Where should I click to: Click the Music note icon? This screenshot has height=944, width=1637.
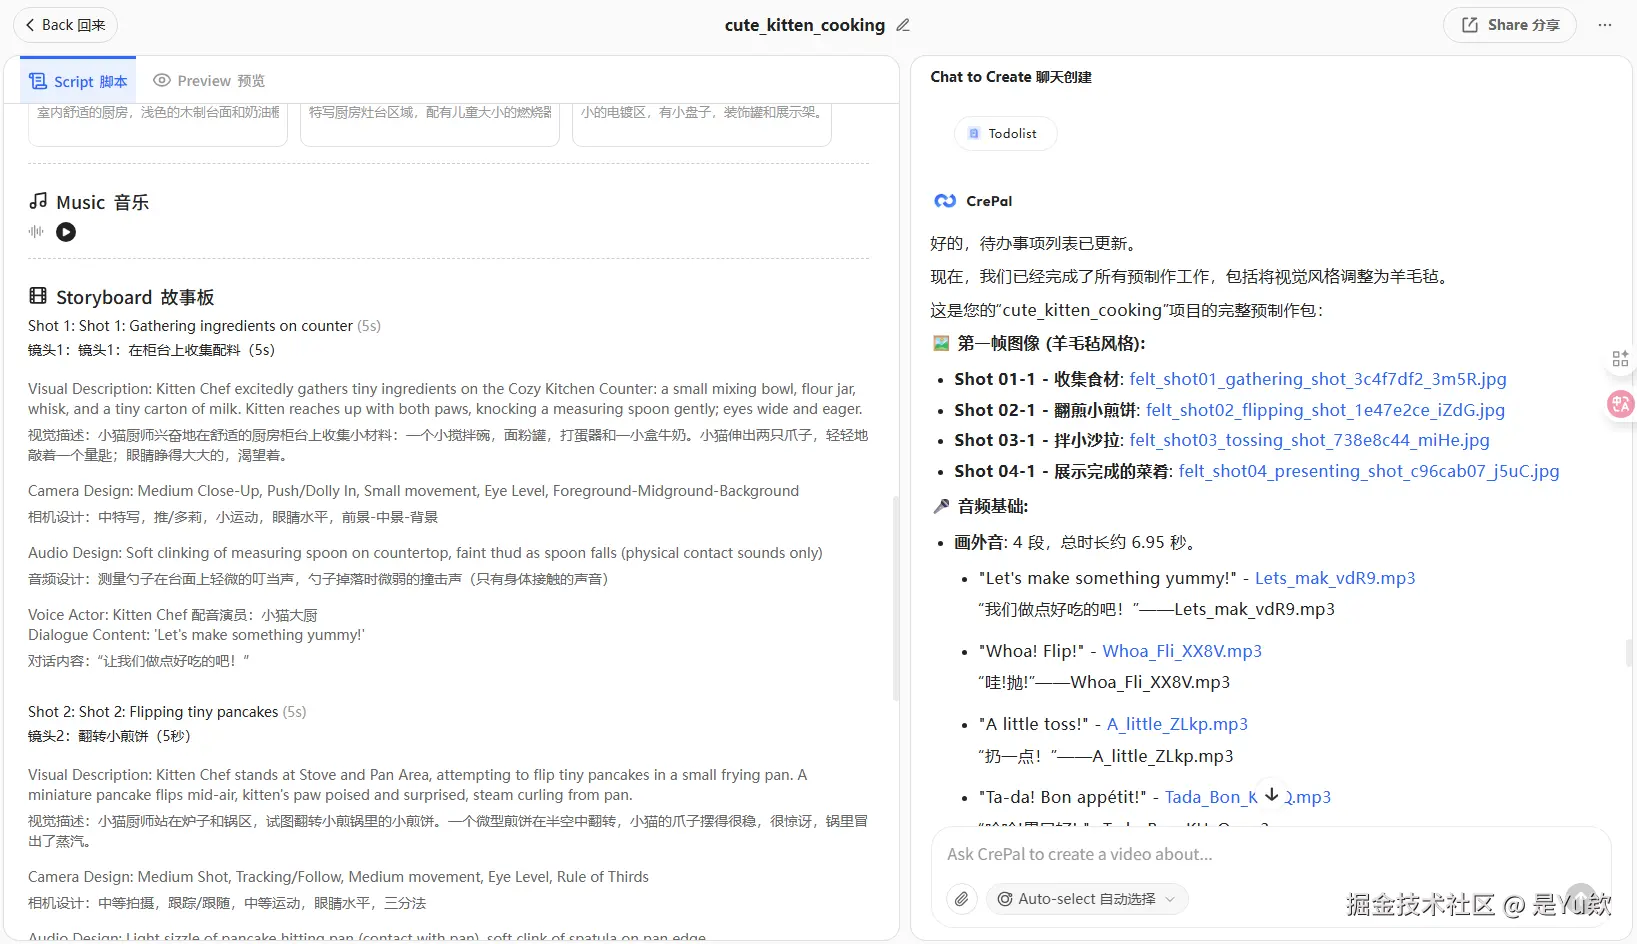38,201
